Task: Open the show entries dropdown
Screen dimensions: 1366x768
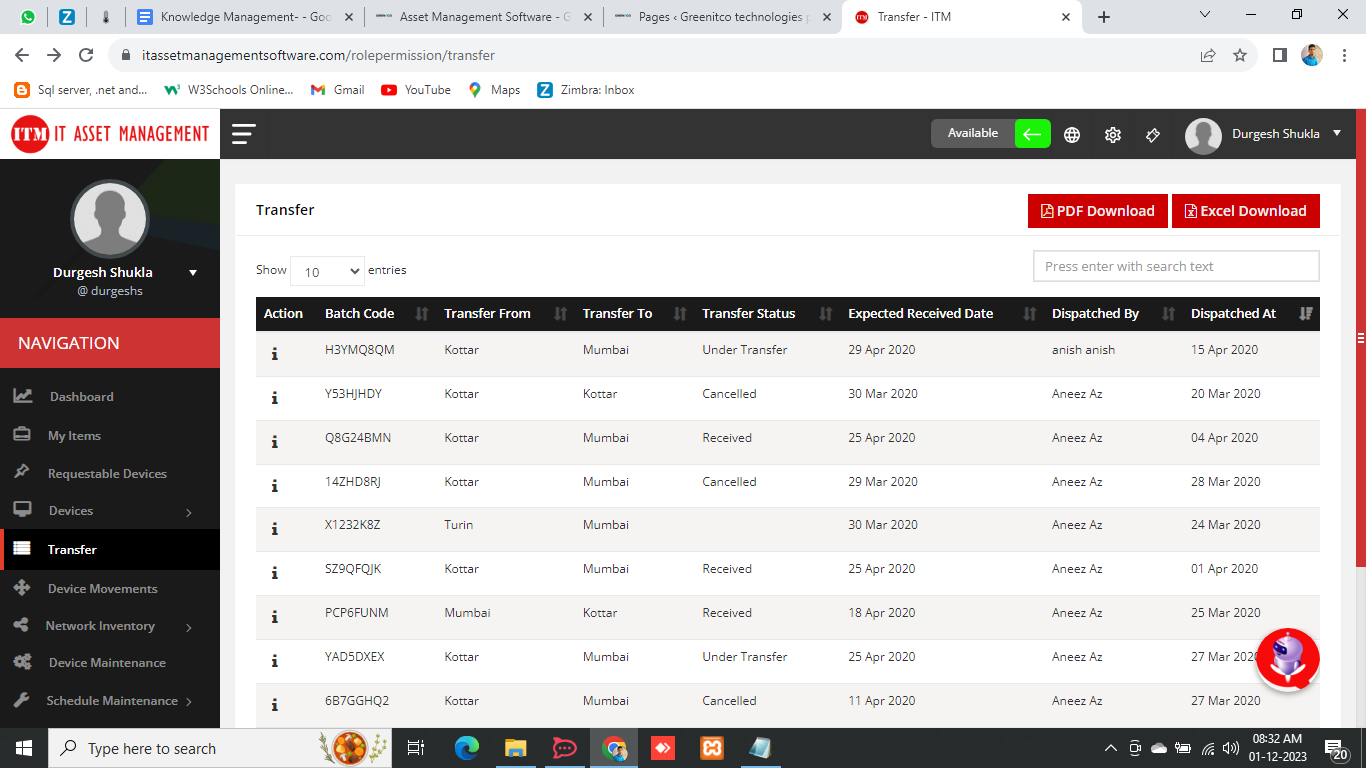Action: [327, 271]
